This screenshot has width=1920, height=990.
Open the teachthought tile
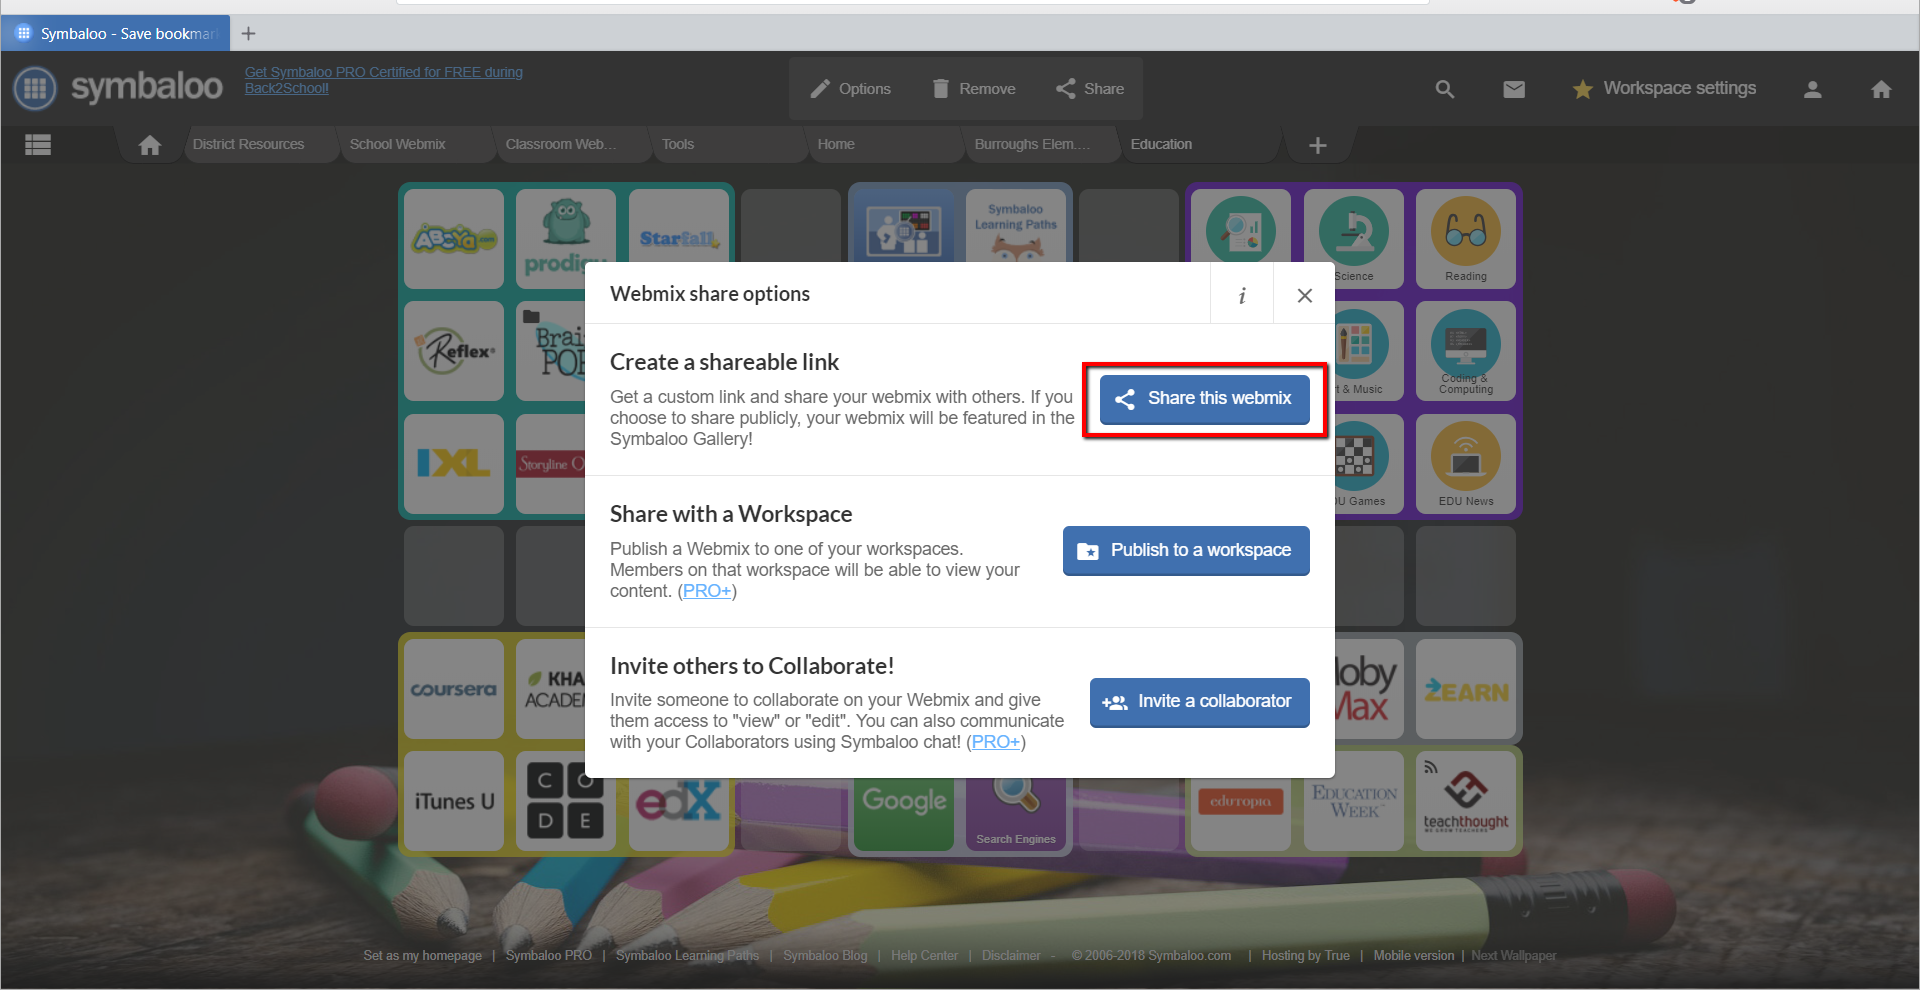1466,801
